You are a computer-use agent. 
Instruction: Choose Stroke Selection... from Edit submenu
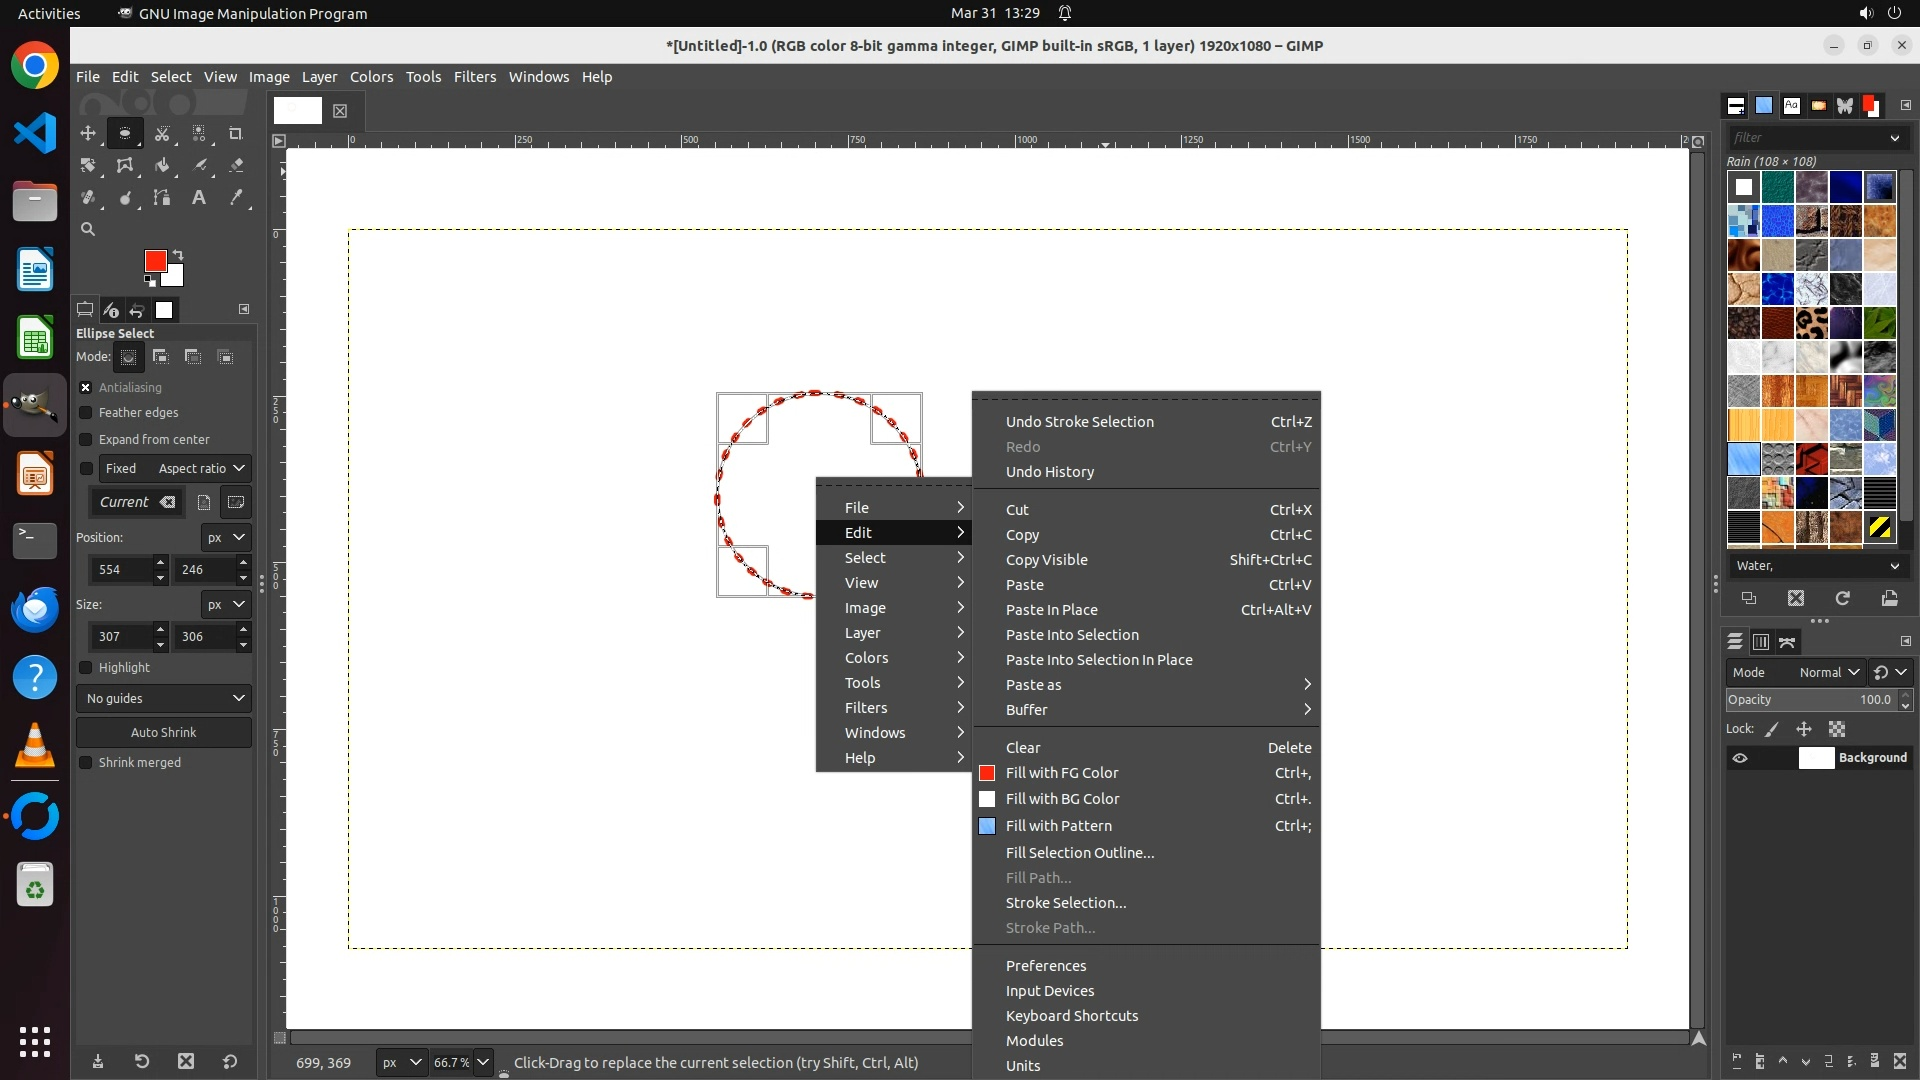click(x=1065, y=903)
